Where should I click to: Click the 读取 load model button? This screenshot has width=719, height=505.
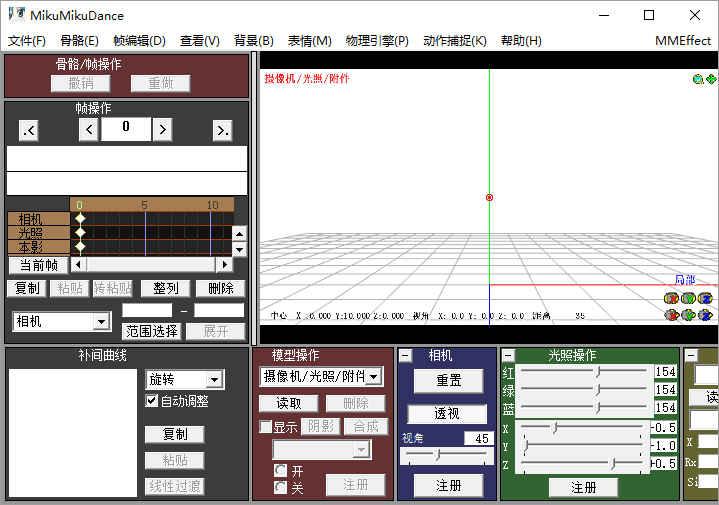point(289,404)
